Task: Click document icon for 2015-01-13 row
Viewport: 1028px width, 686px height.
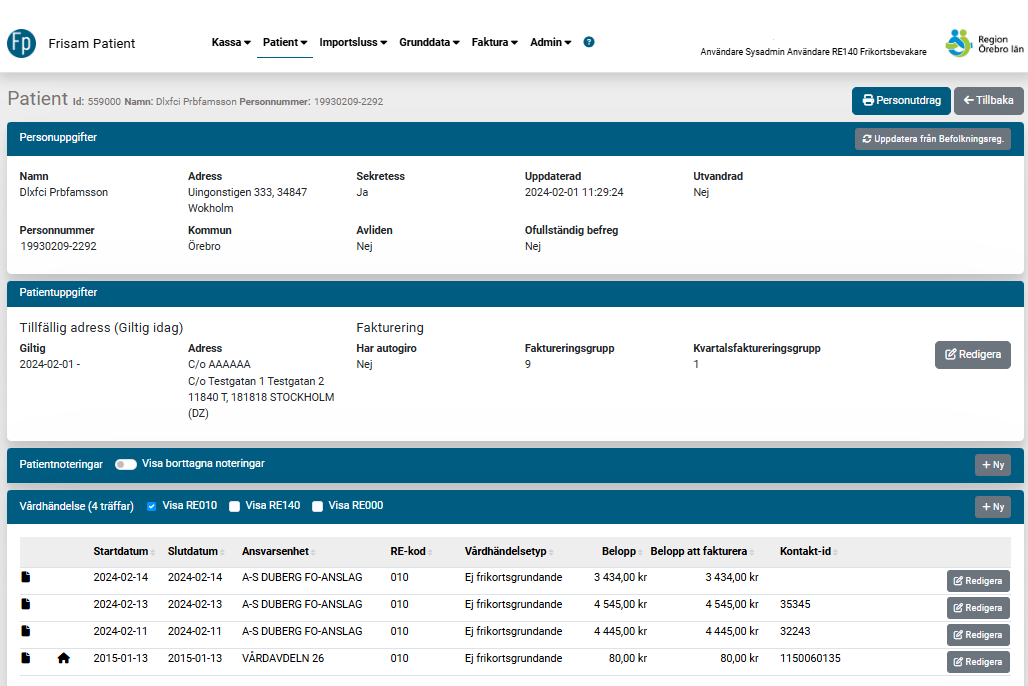Action: click(x=26, y=658)
